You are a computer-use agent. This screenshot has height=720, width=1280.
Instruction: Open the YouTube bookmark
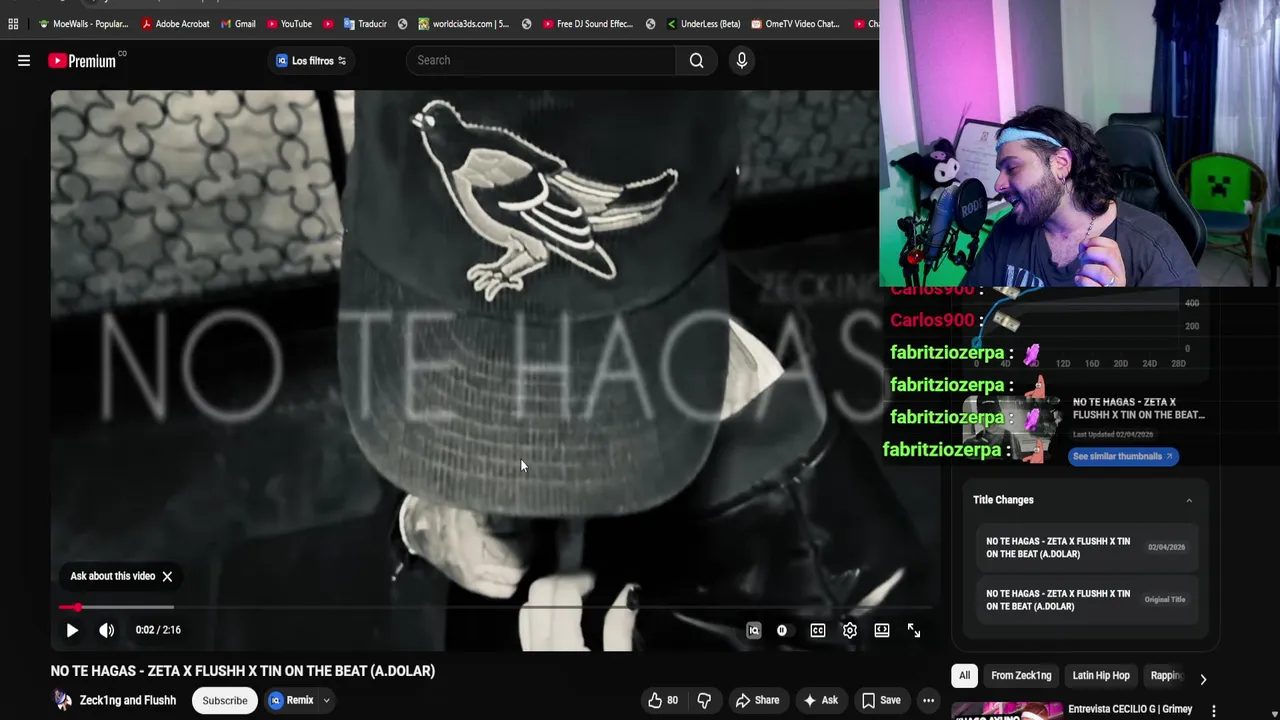tap(289, 24)
